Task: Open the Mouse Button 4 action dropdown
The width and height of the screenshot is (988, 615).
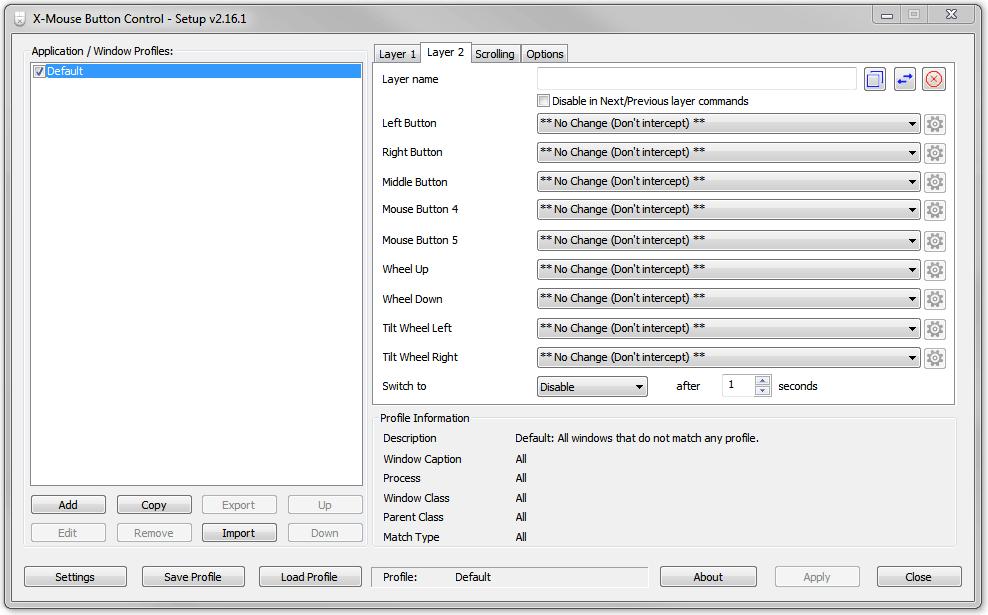Action: click(x=728, y=209)
